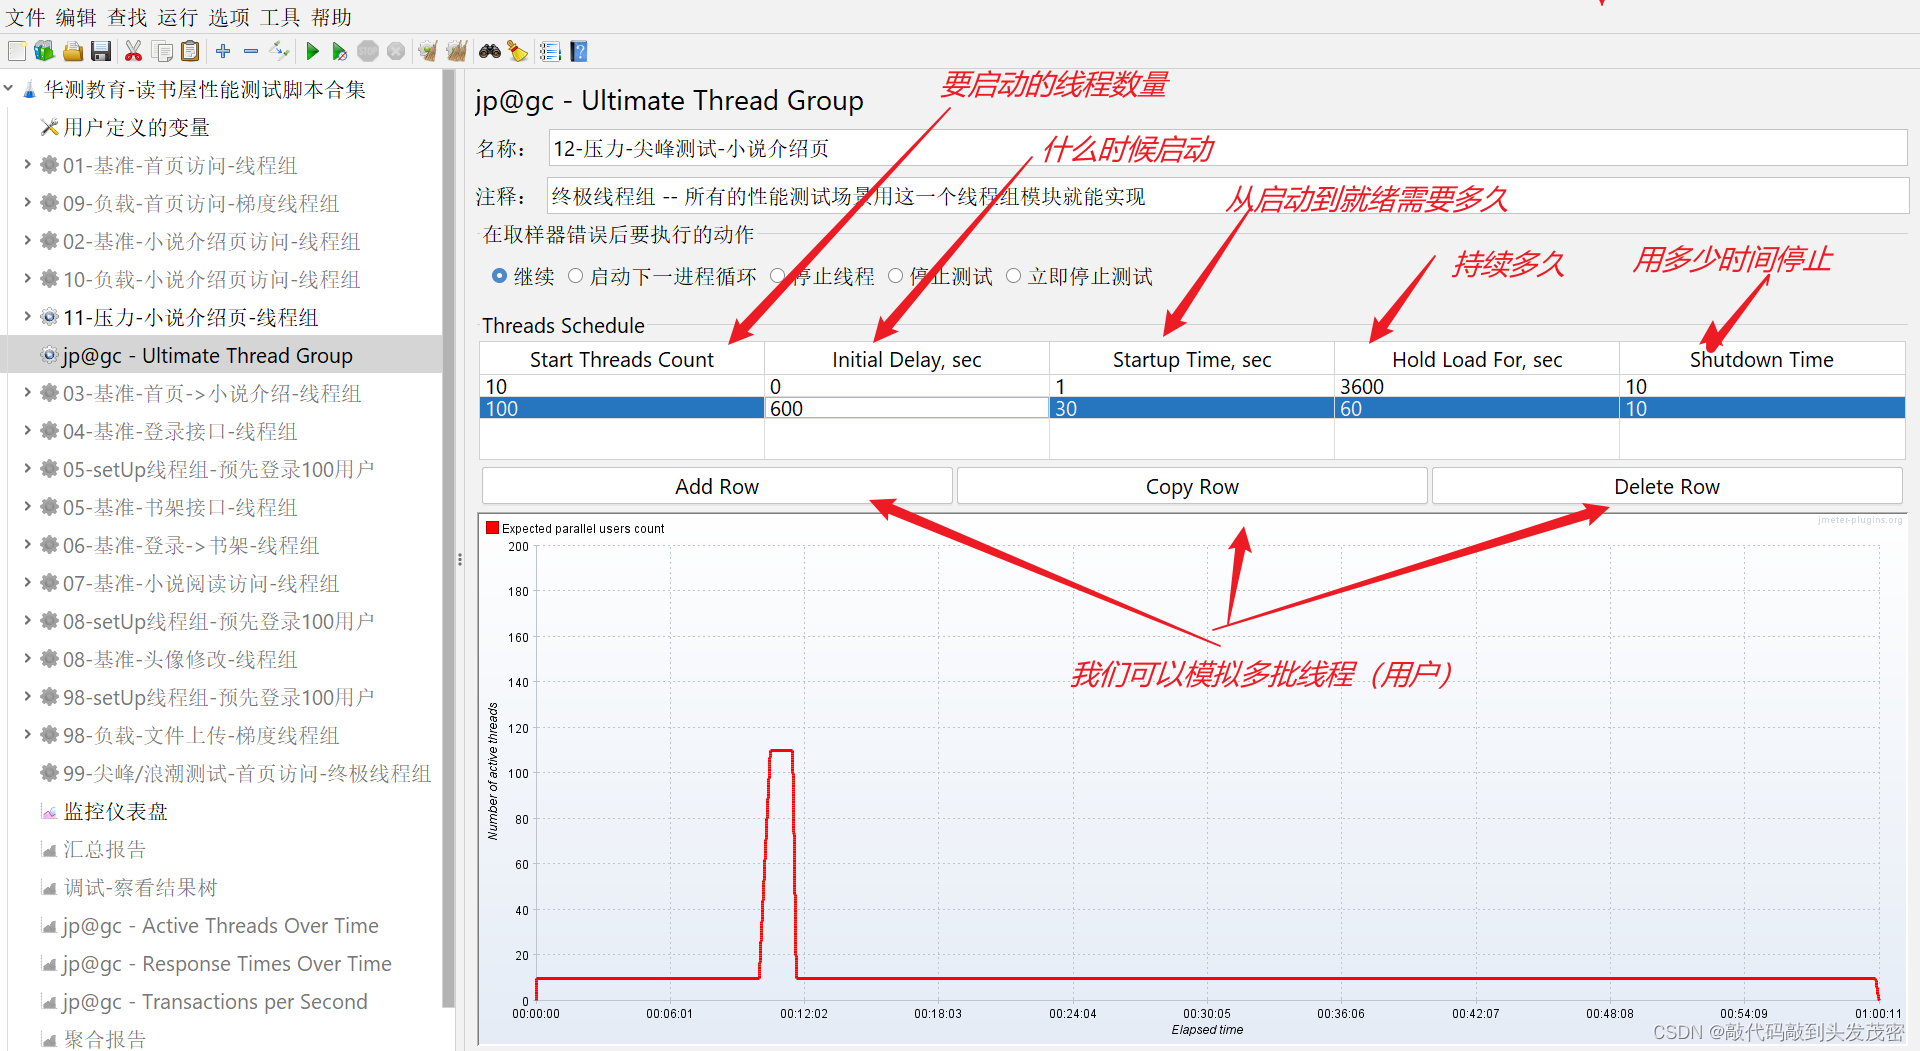Expand 03-基准-首页->小说介绍-线程组 node
Viewport: 1920px width, 1051px height.
pyautogui.click(x=27, y=393)
